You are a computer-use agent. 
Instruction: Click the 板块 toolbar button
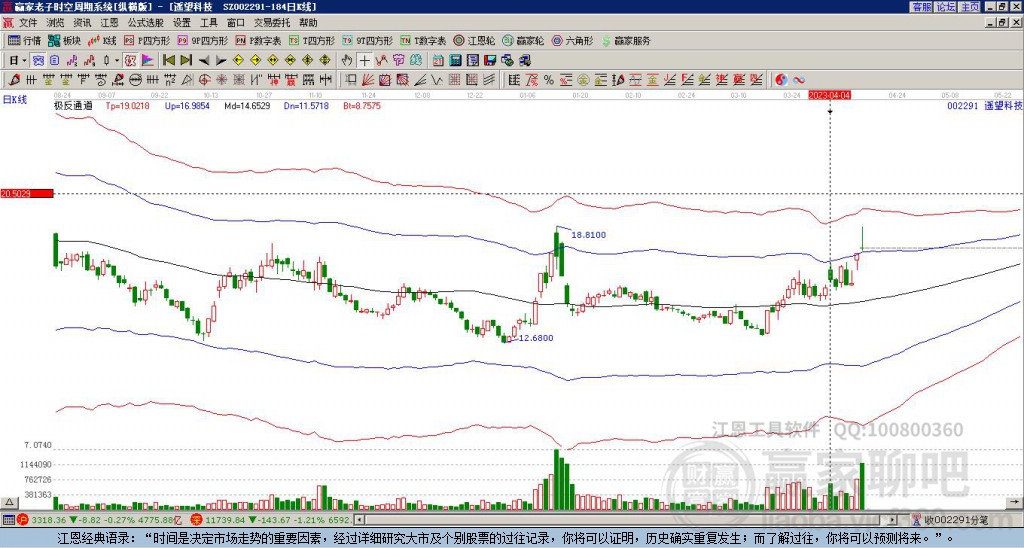click(65, 40)
